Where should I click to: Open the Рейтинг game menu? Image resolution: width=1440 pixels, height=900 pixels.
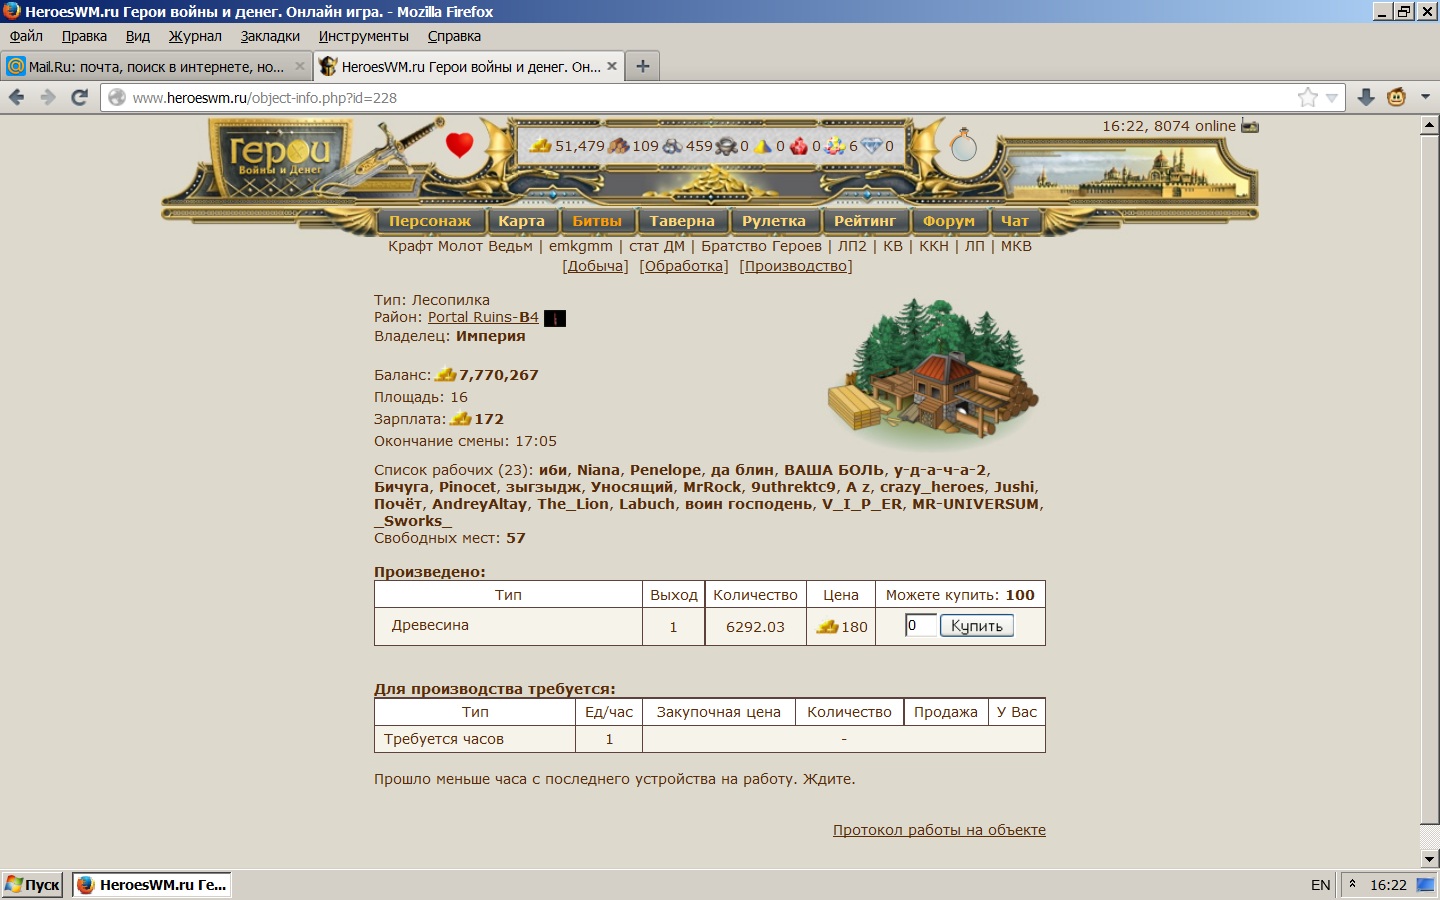[865, 221]
